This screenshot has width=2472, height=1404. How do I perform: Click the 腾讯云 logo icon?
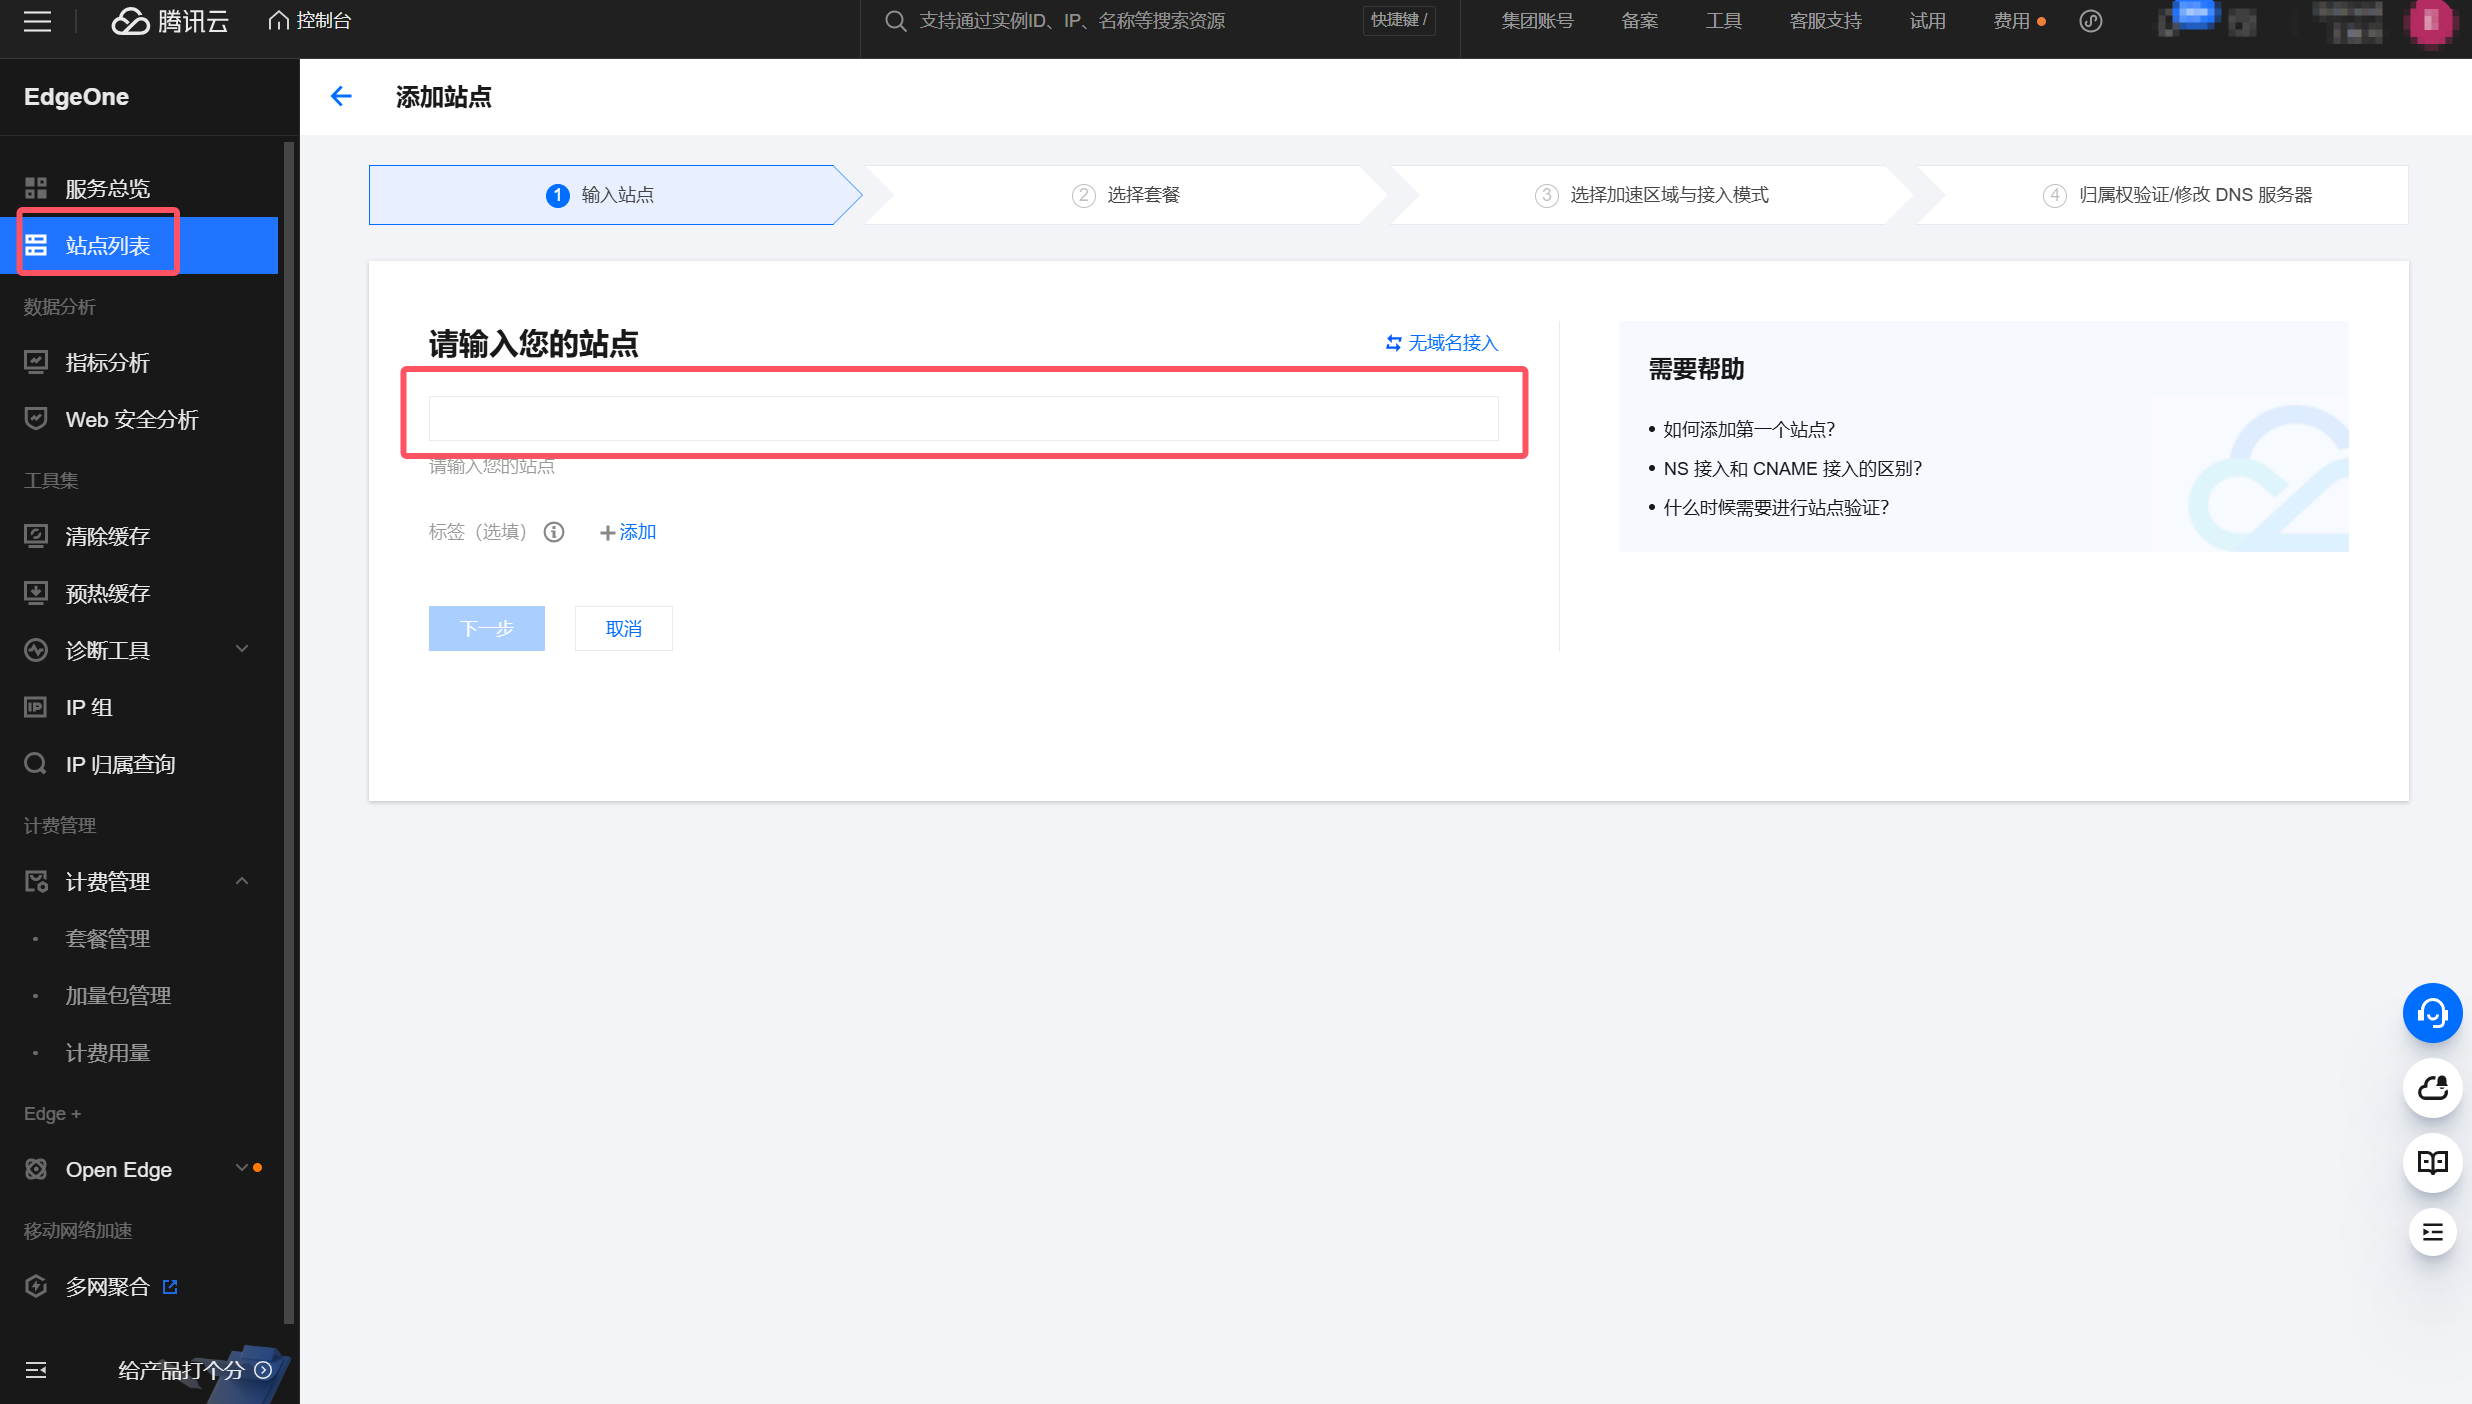pos(127,20)
